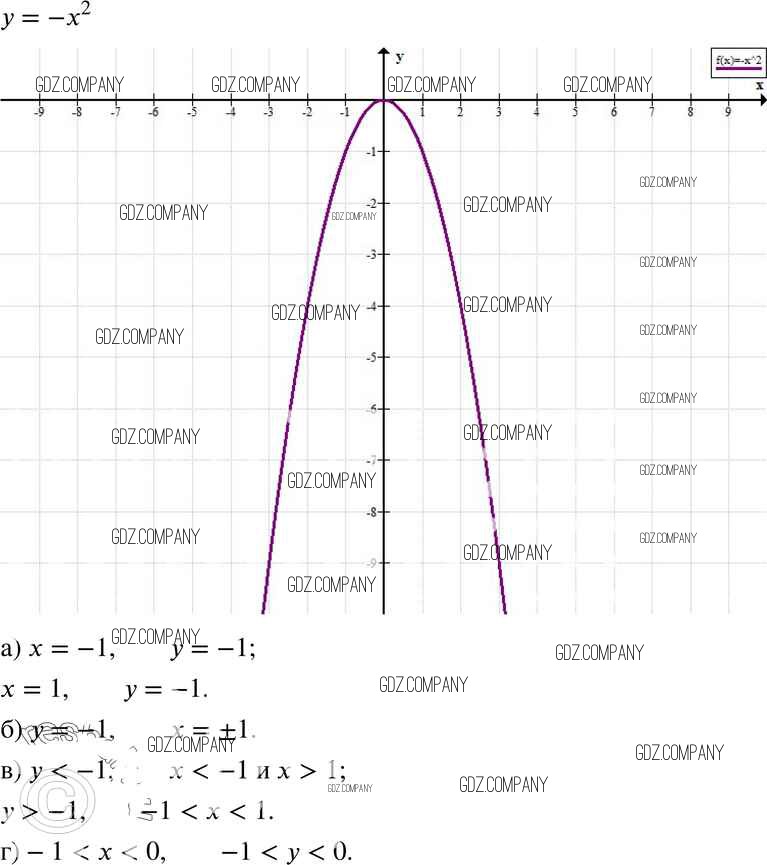Click the 'y' axis label
The image size is (767, 865).
(400, 56)
